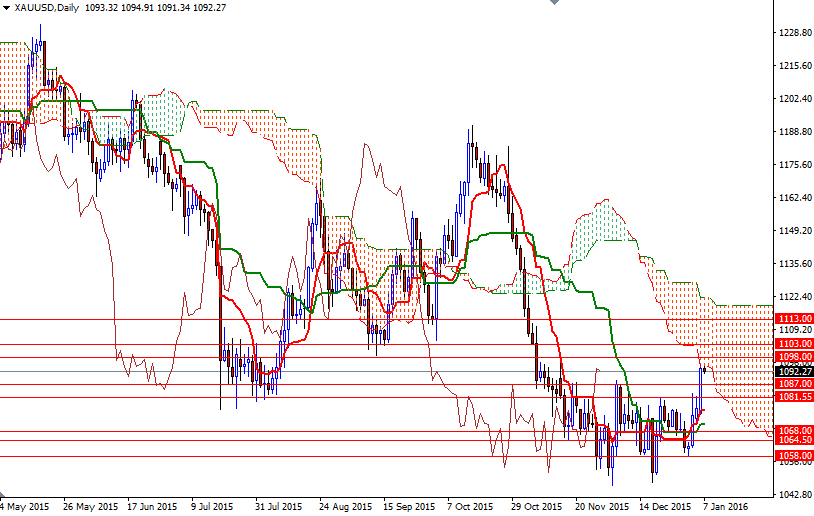This screenshot has height=516, width=814.
Task: Click the 1064.50 horizontal line label
Action: 793,440
